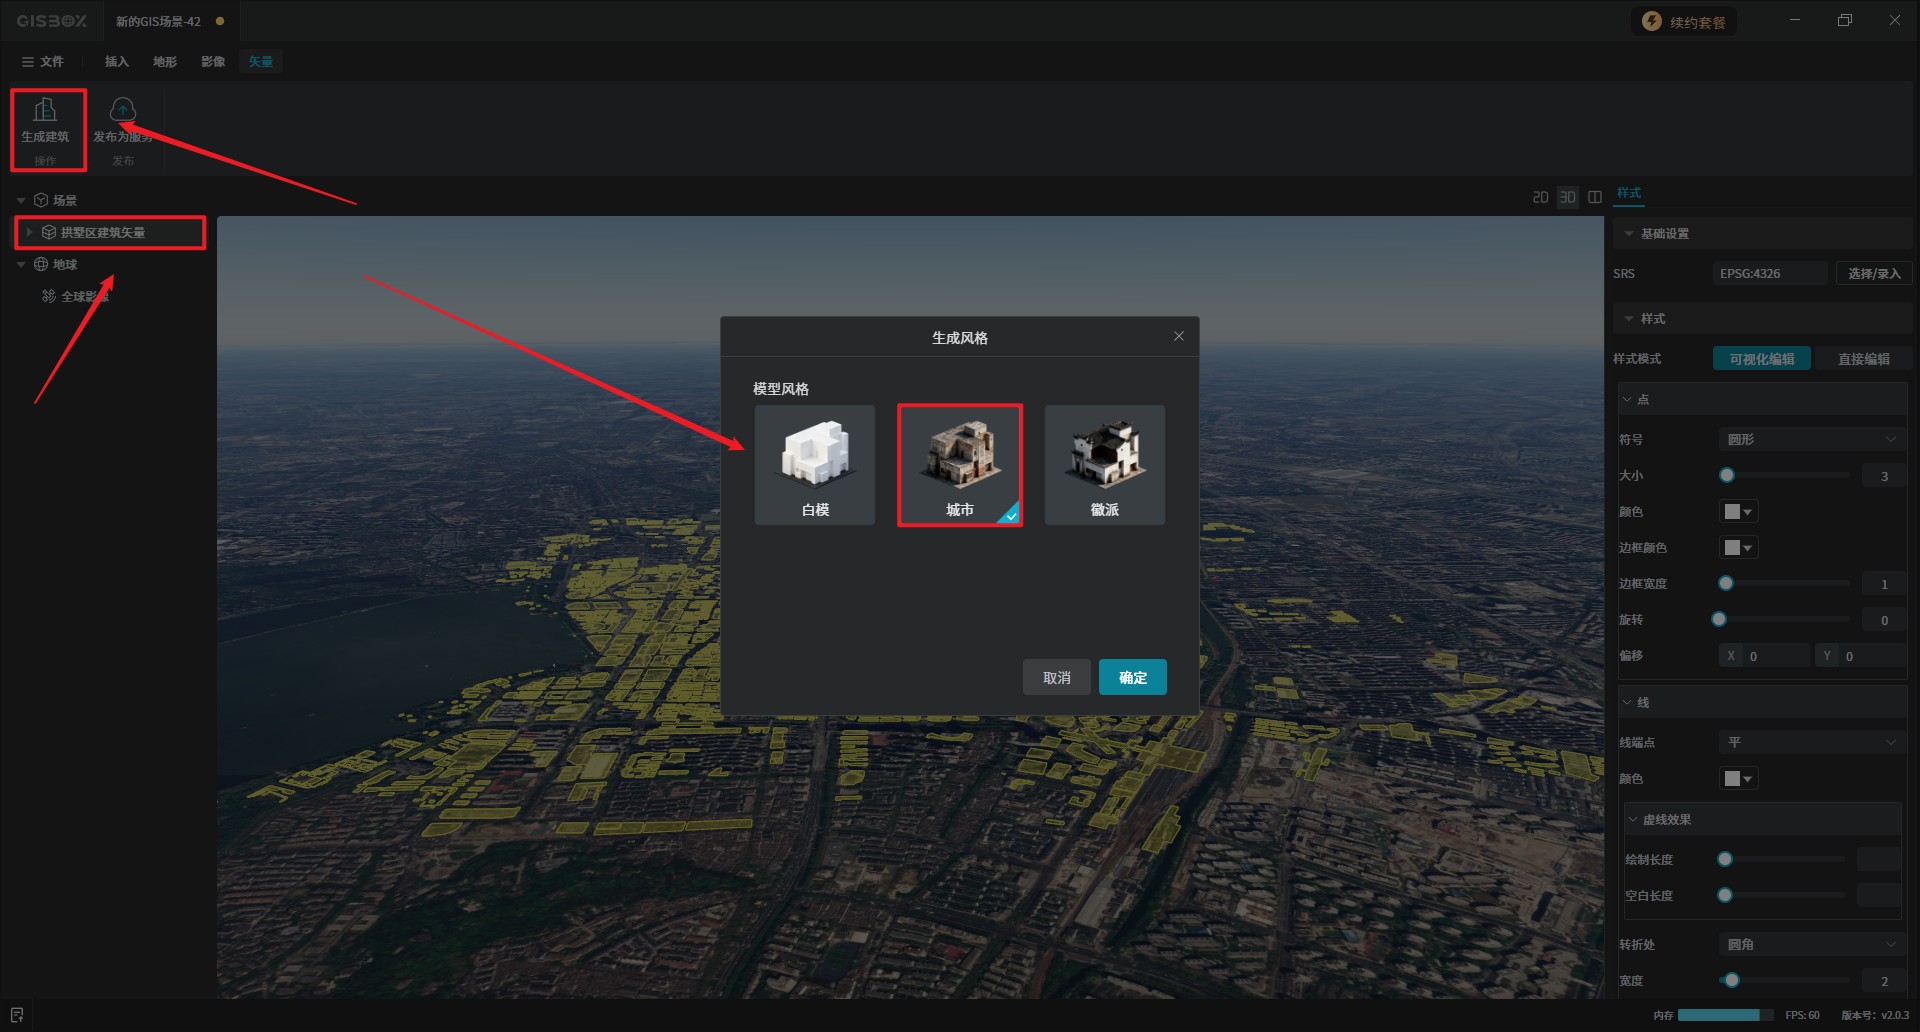Expand the 拱墅区建筑矢量 tree node
1920x1032 pixels.
pos(30,232)
